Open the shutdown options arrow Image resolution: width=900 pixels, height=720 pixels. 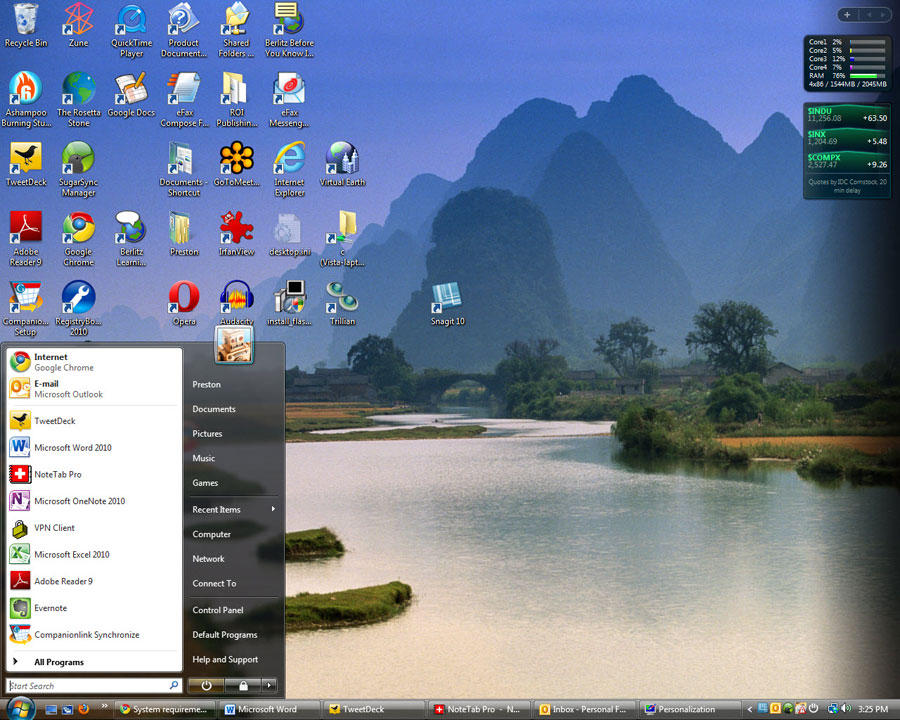pyautogui.click(x=267, y=685)
